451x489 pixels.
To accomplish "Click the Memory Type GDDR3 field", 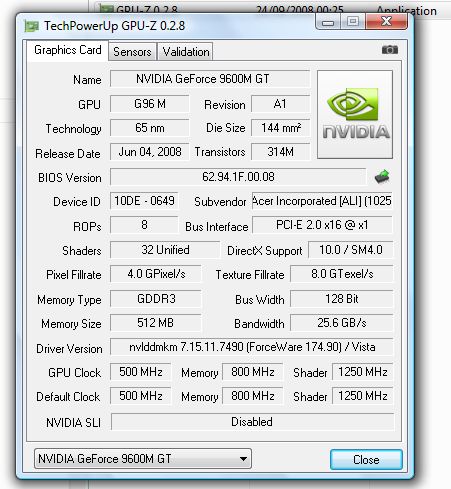I will click(x=156, y=299).
